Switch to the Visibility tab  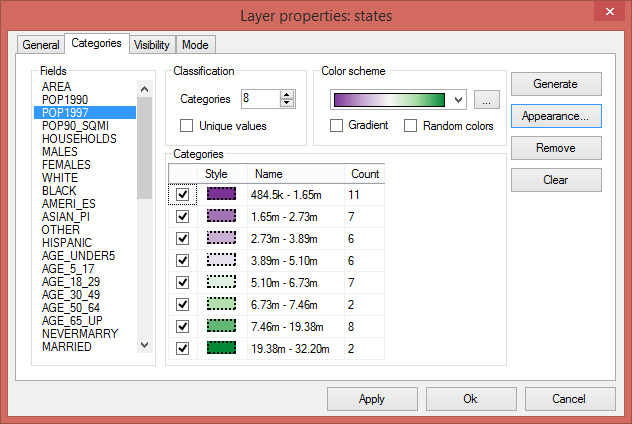(152, 45)
